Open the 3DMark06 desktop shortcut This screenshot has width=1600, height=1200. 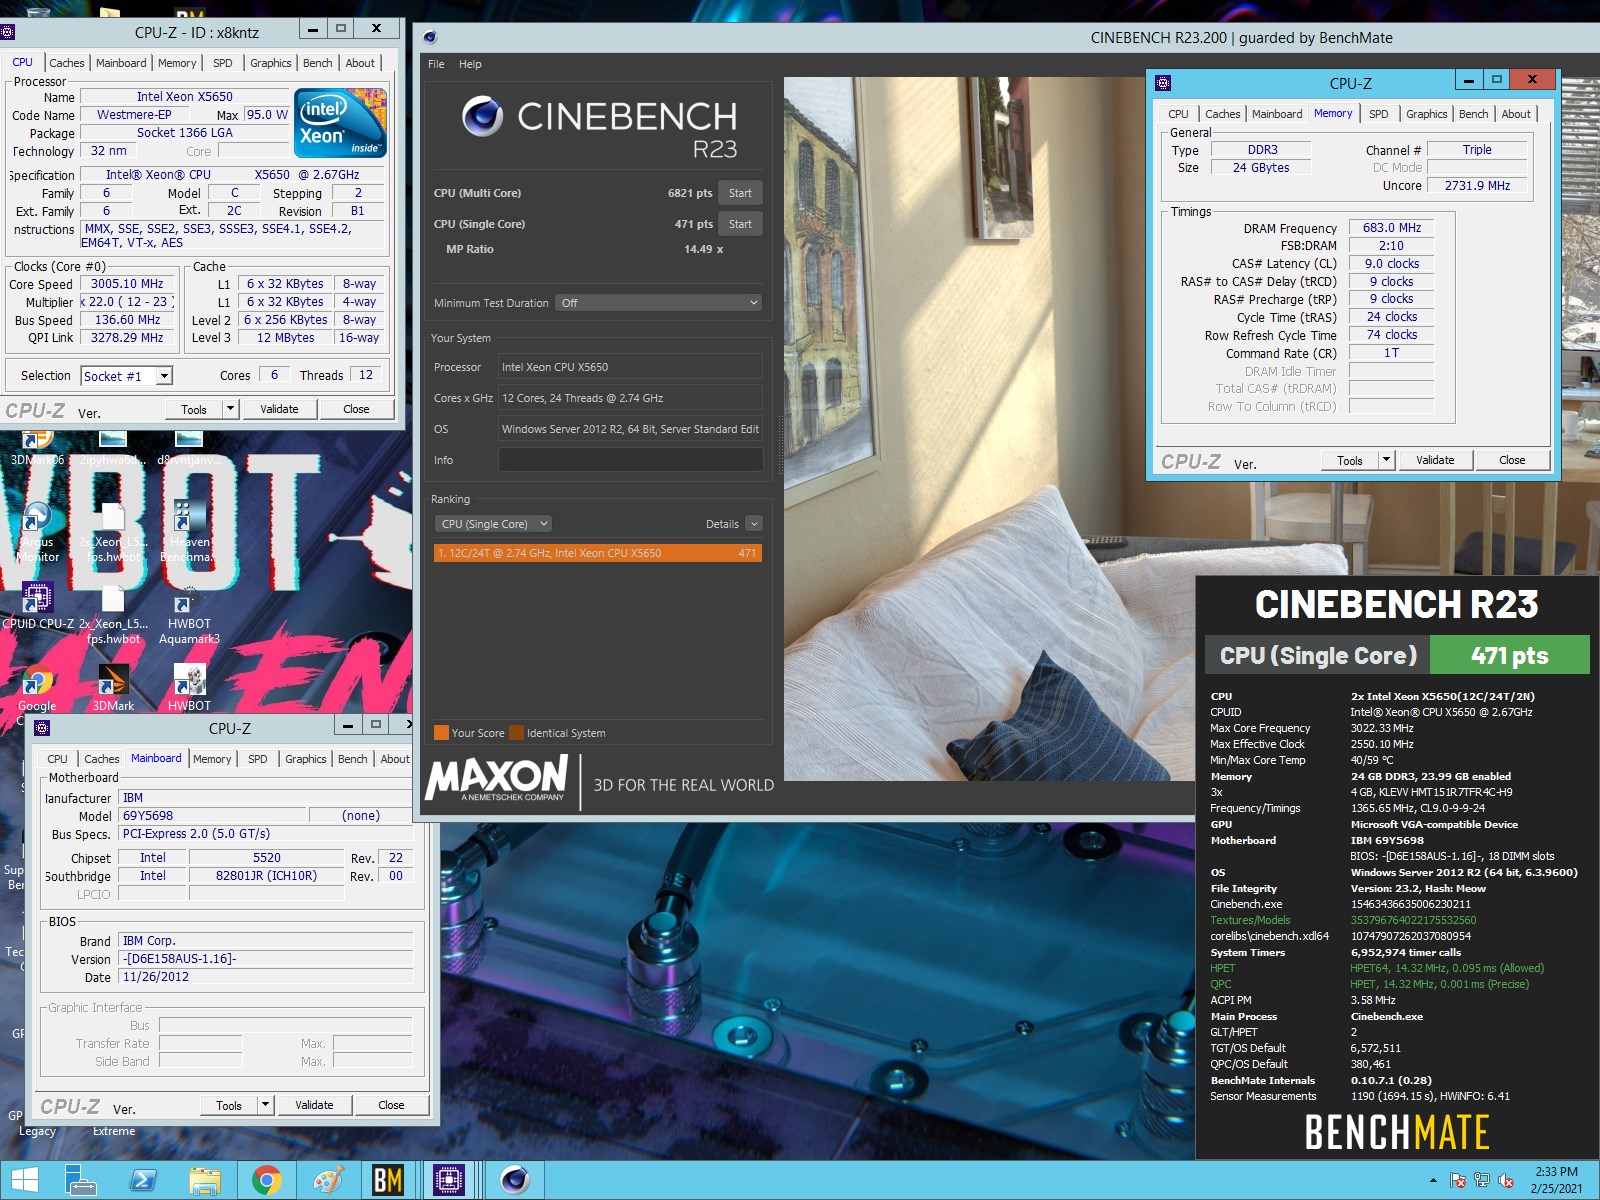pos(37,448)
